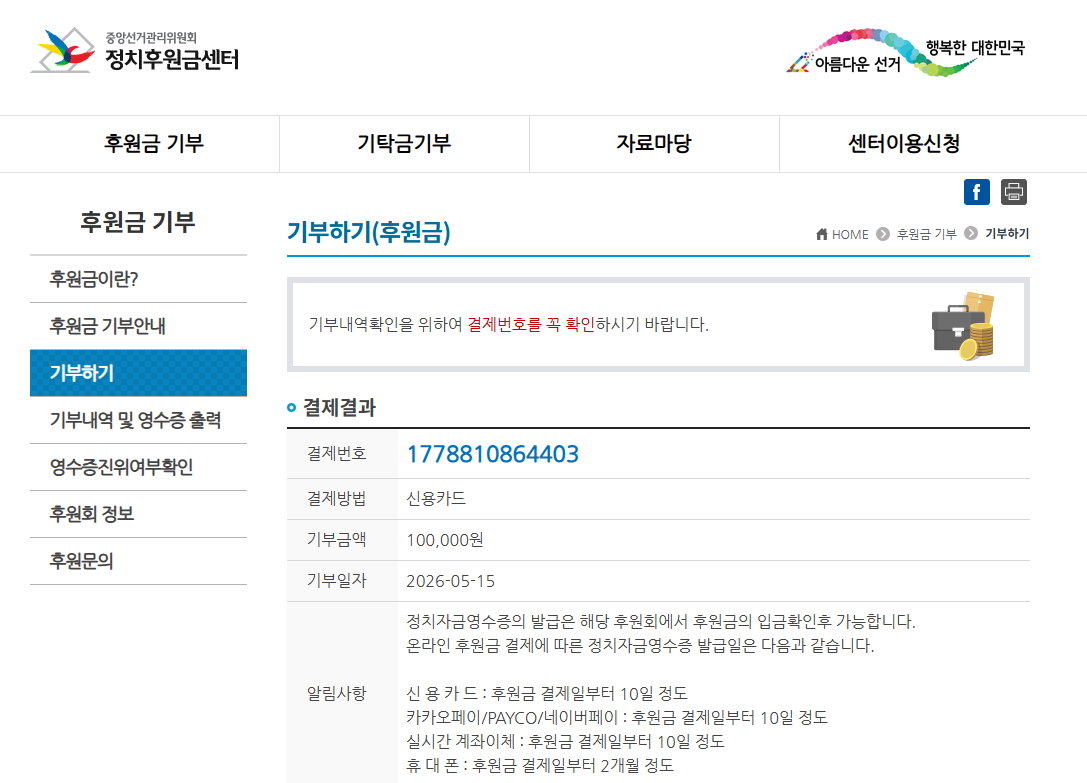Open the 센터이용신청 main menu
The height and width of the screenshot is (783, 1087).
(904, 144)
